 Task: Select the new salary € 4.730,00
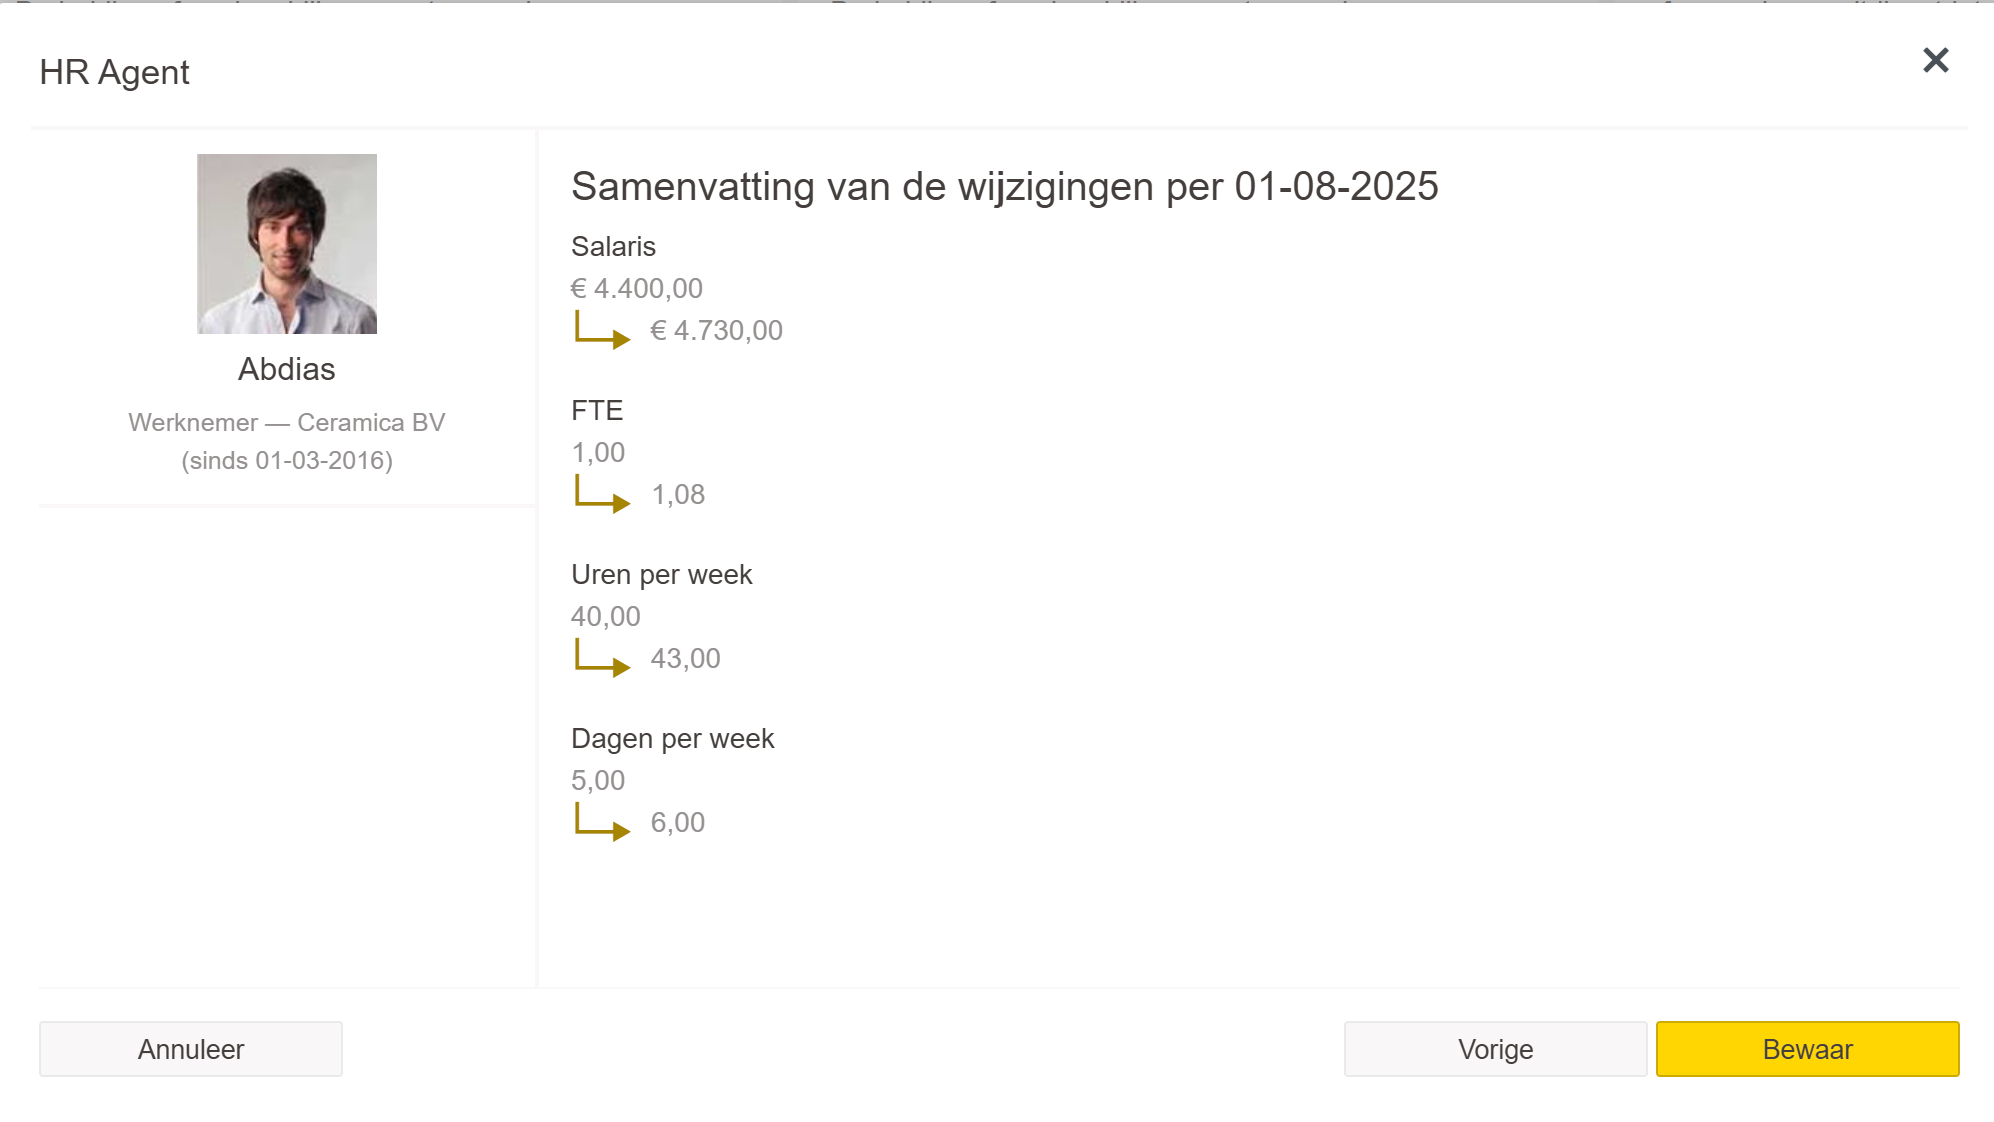pos(717,331)
